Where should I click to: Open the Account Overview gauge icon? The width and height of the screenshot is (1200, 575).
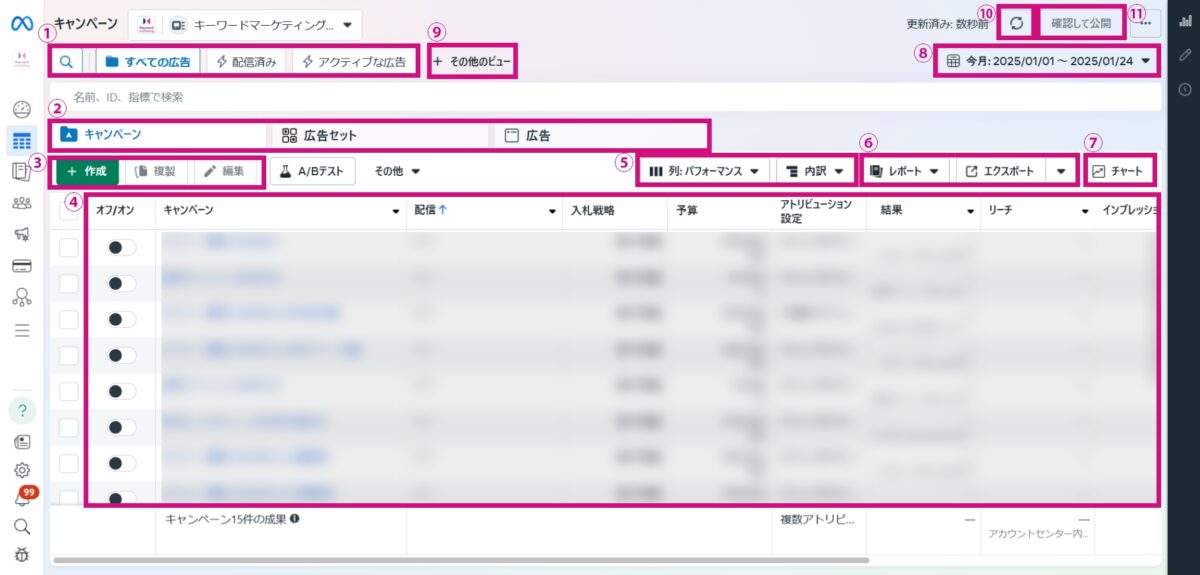(21, 109)
